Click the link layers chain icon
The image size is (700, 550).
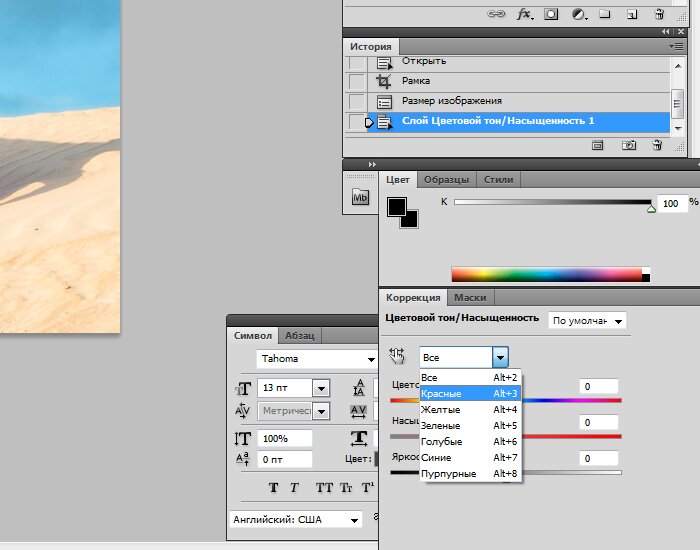496,14
